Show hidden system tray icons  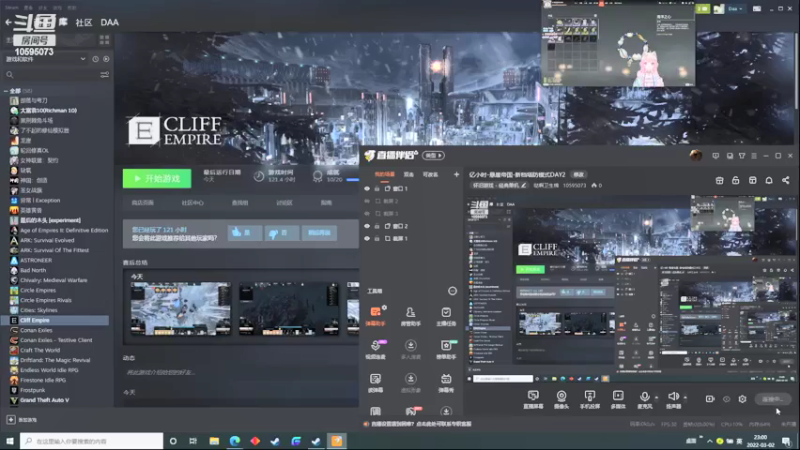[709, 441]
